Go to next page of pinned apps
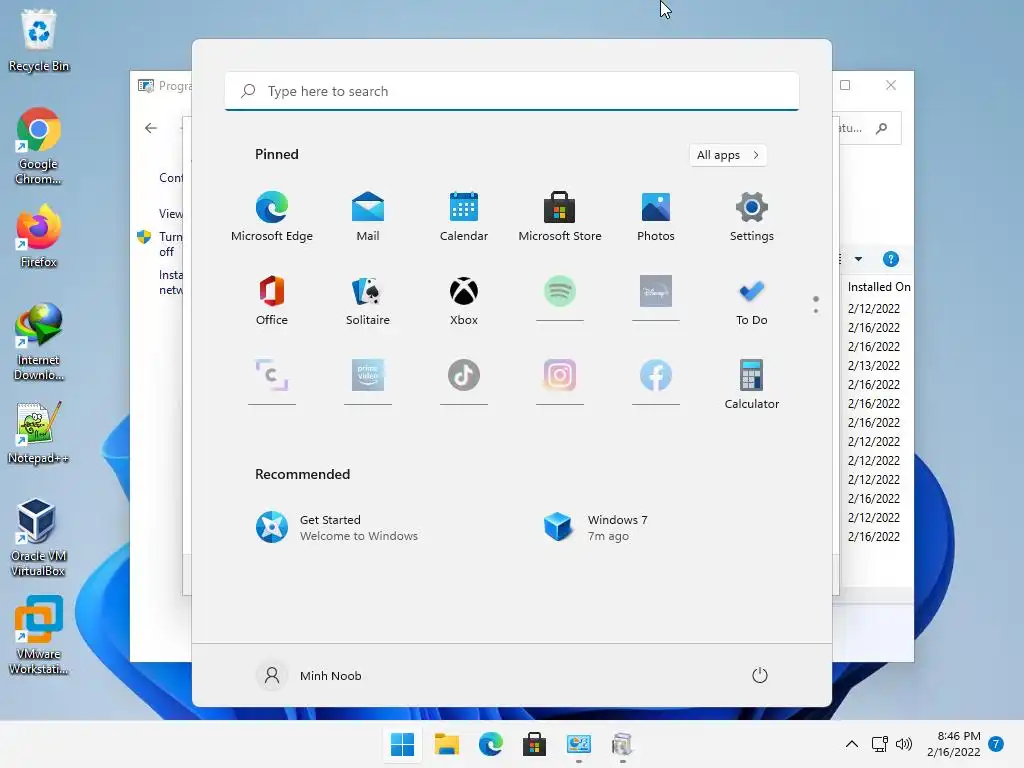Viewport: 1024px width, 768px height. (x=816, y=311)
